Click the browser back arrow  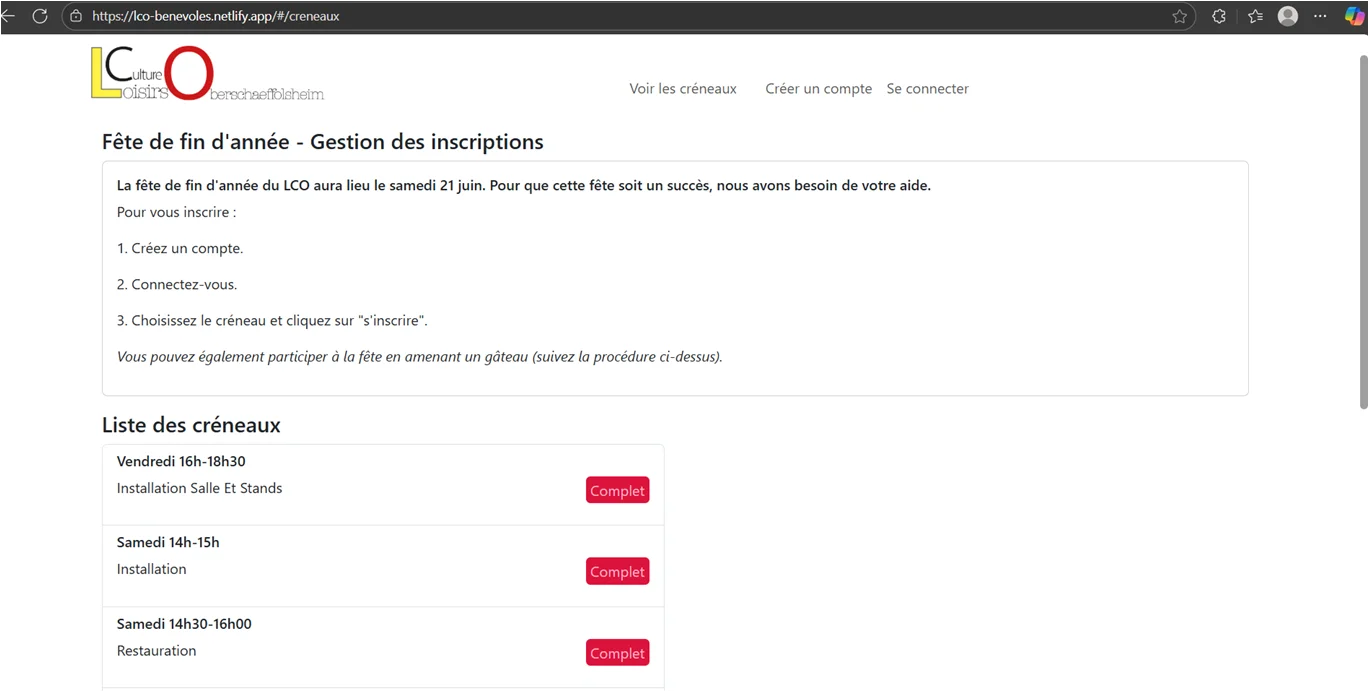coord(12,15)
